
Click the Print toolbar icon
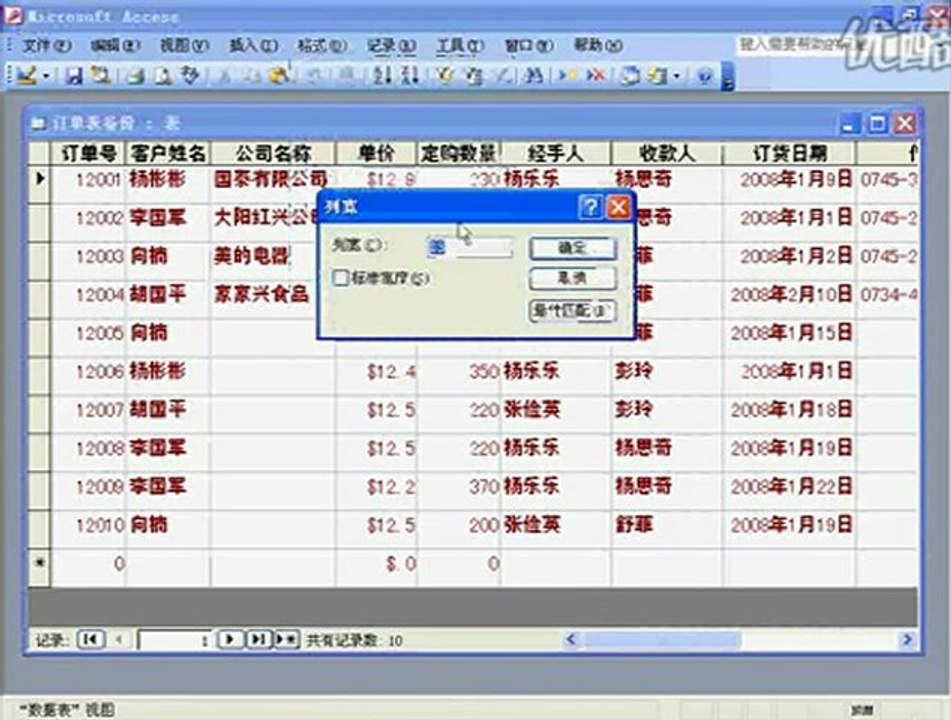(x=135, y=76)
